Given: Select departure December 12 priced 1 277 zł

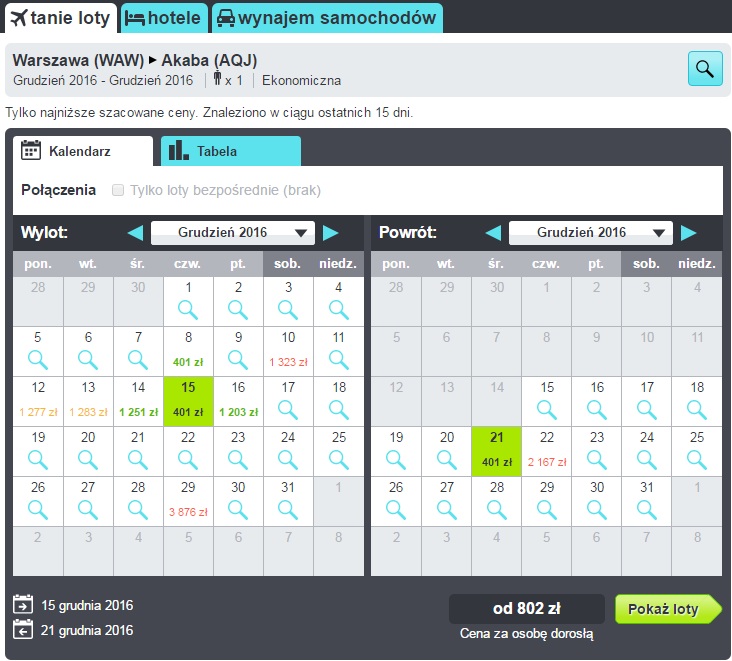Looking at the screenshot, I should pos(38,401).
